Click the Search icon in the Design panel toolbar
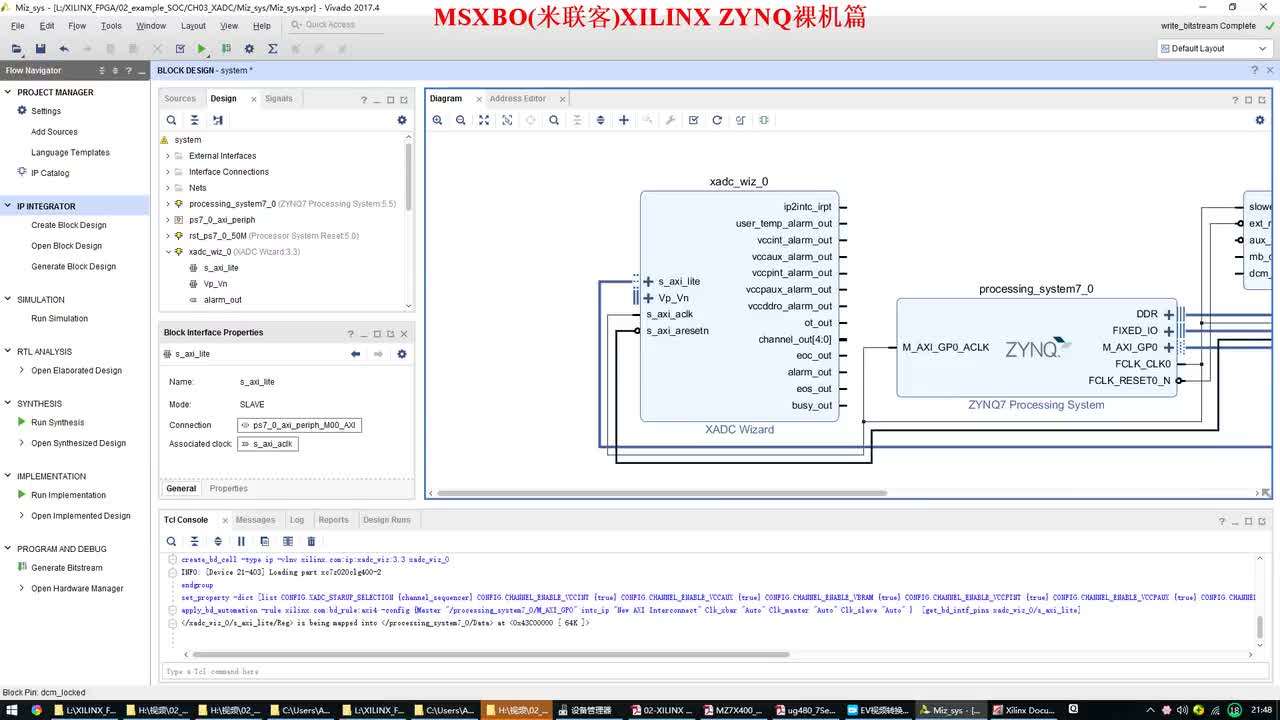The width and height of the screenshot is (1280, 720). tap(171, 120)
